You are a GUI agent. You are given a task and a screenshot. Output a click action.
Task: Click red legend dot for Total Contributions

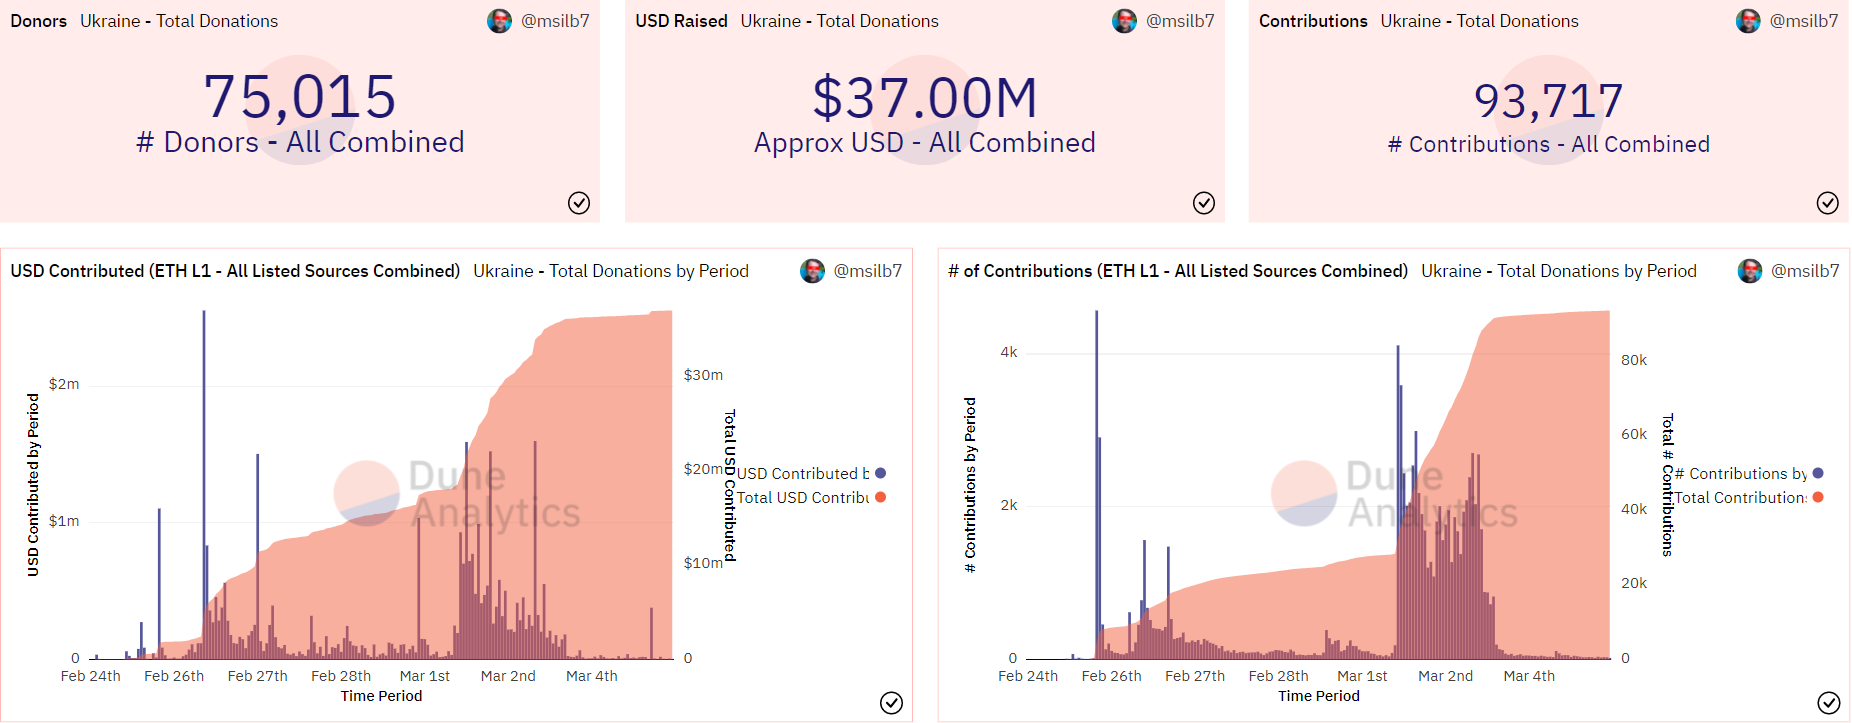[x=1818, y=497]
